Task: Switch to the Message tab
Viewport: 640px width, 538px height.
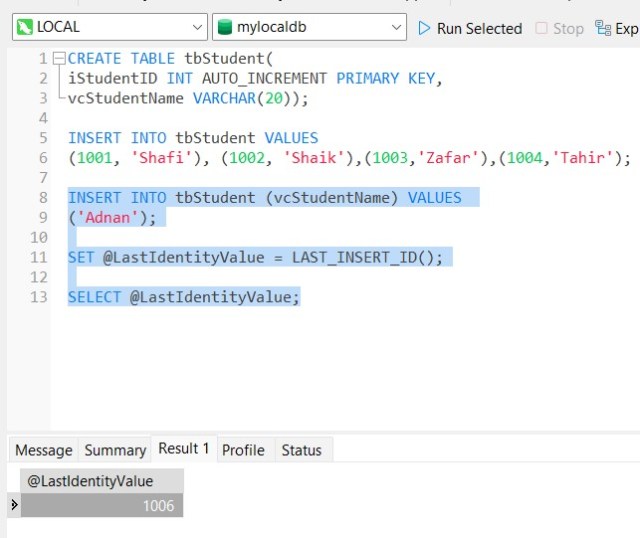Action: coord(43,450)
